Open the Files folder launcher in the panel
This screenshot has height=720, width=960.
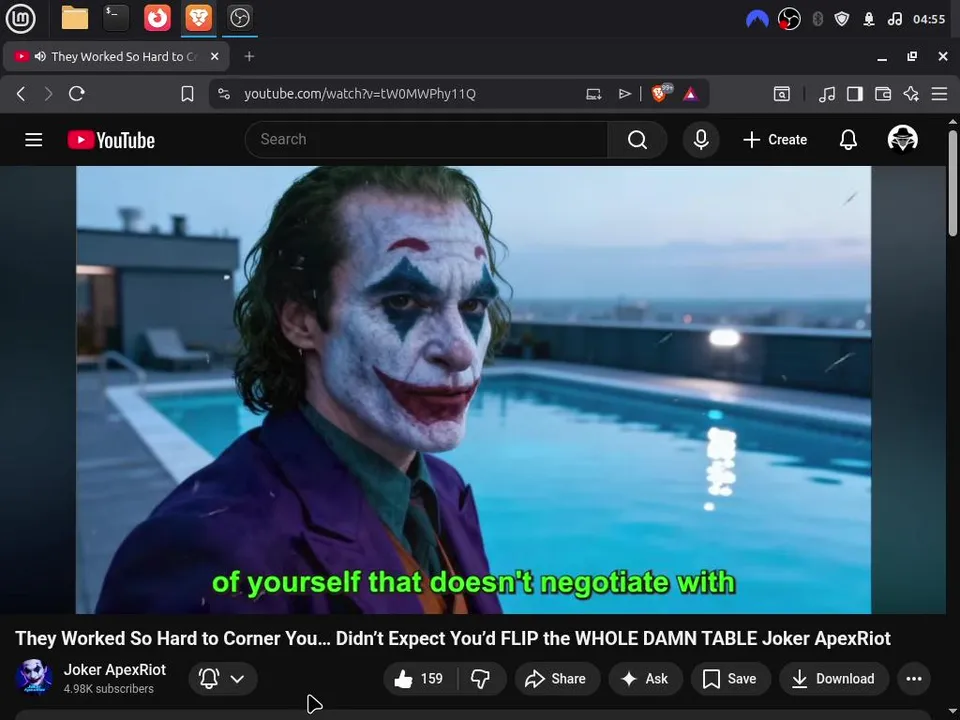pyautogui.click(x=75, y=18)
